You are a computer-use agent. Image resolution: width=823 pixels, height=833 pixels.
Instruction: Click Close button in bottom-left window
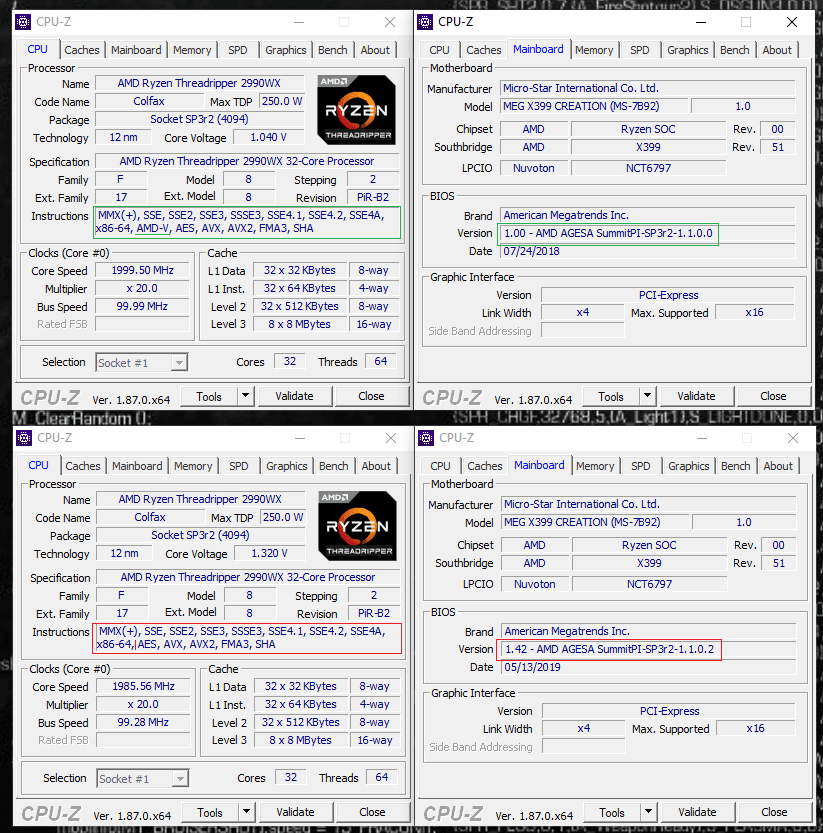click(372, 812)
